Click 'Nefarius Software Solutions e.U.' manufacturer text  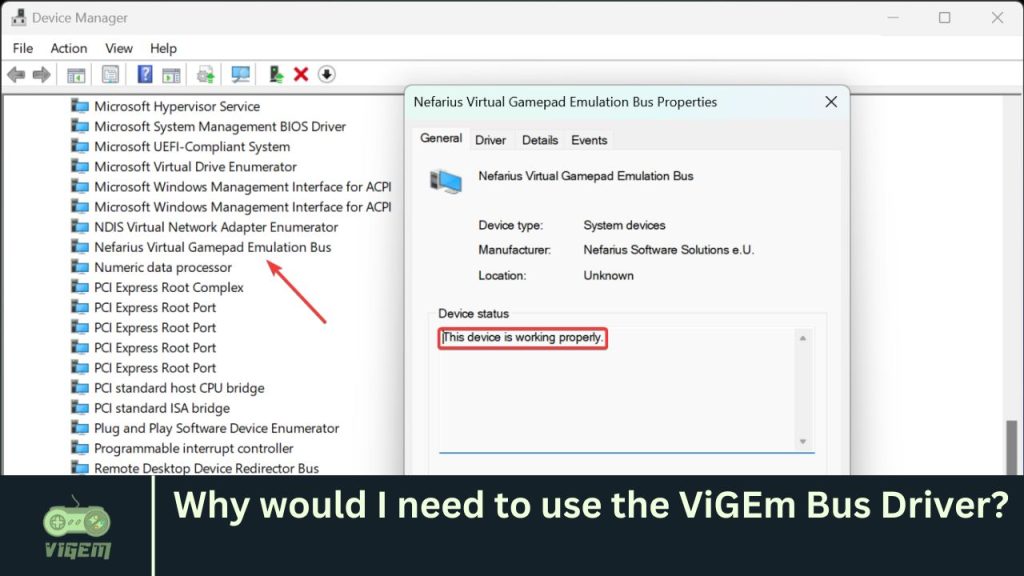[x=669, y=250]
